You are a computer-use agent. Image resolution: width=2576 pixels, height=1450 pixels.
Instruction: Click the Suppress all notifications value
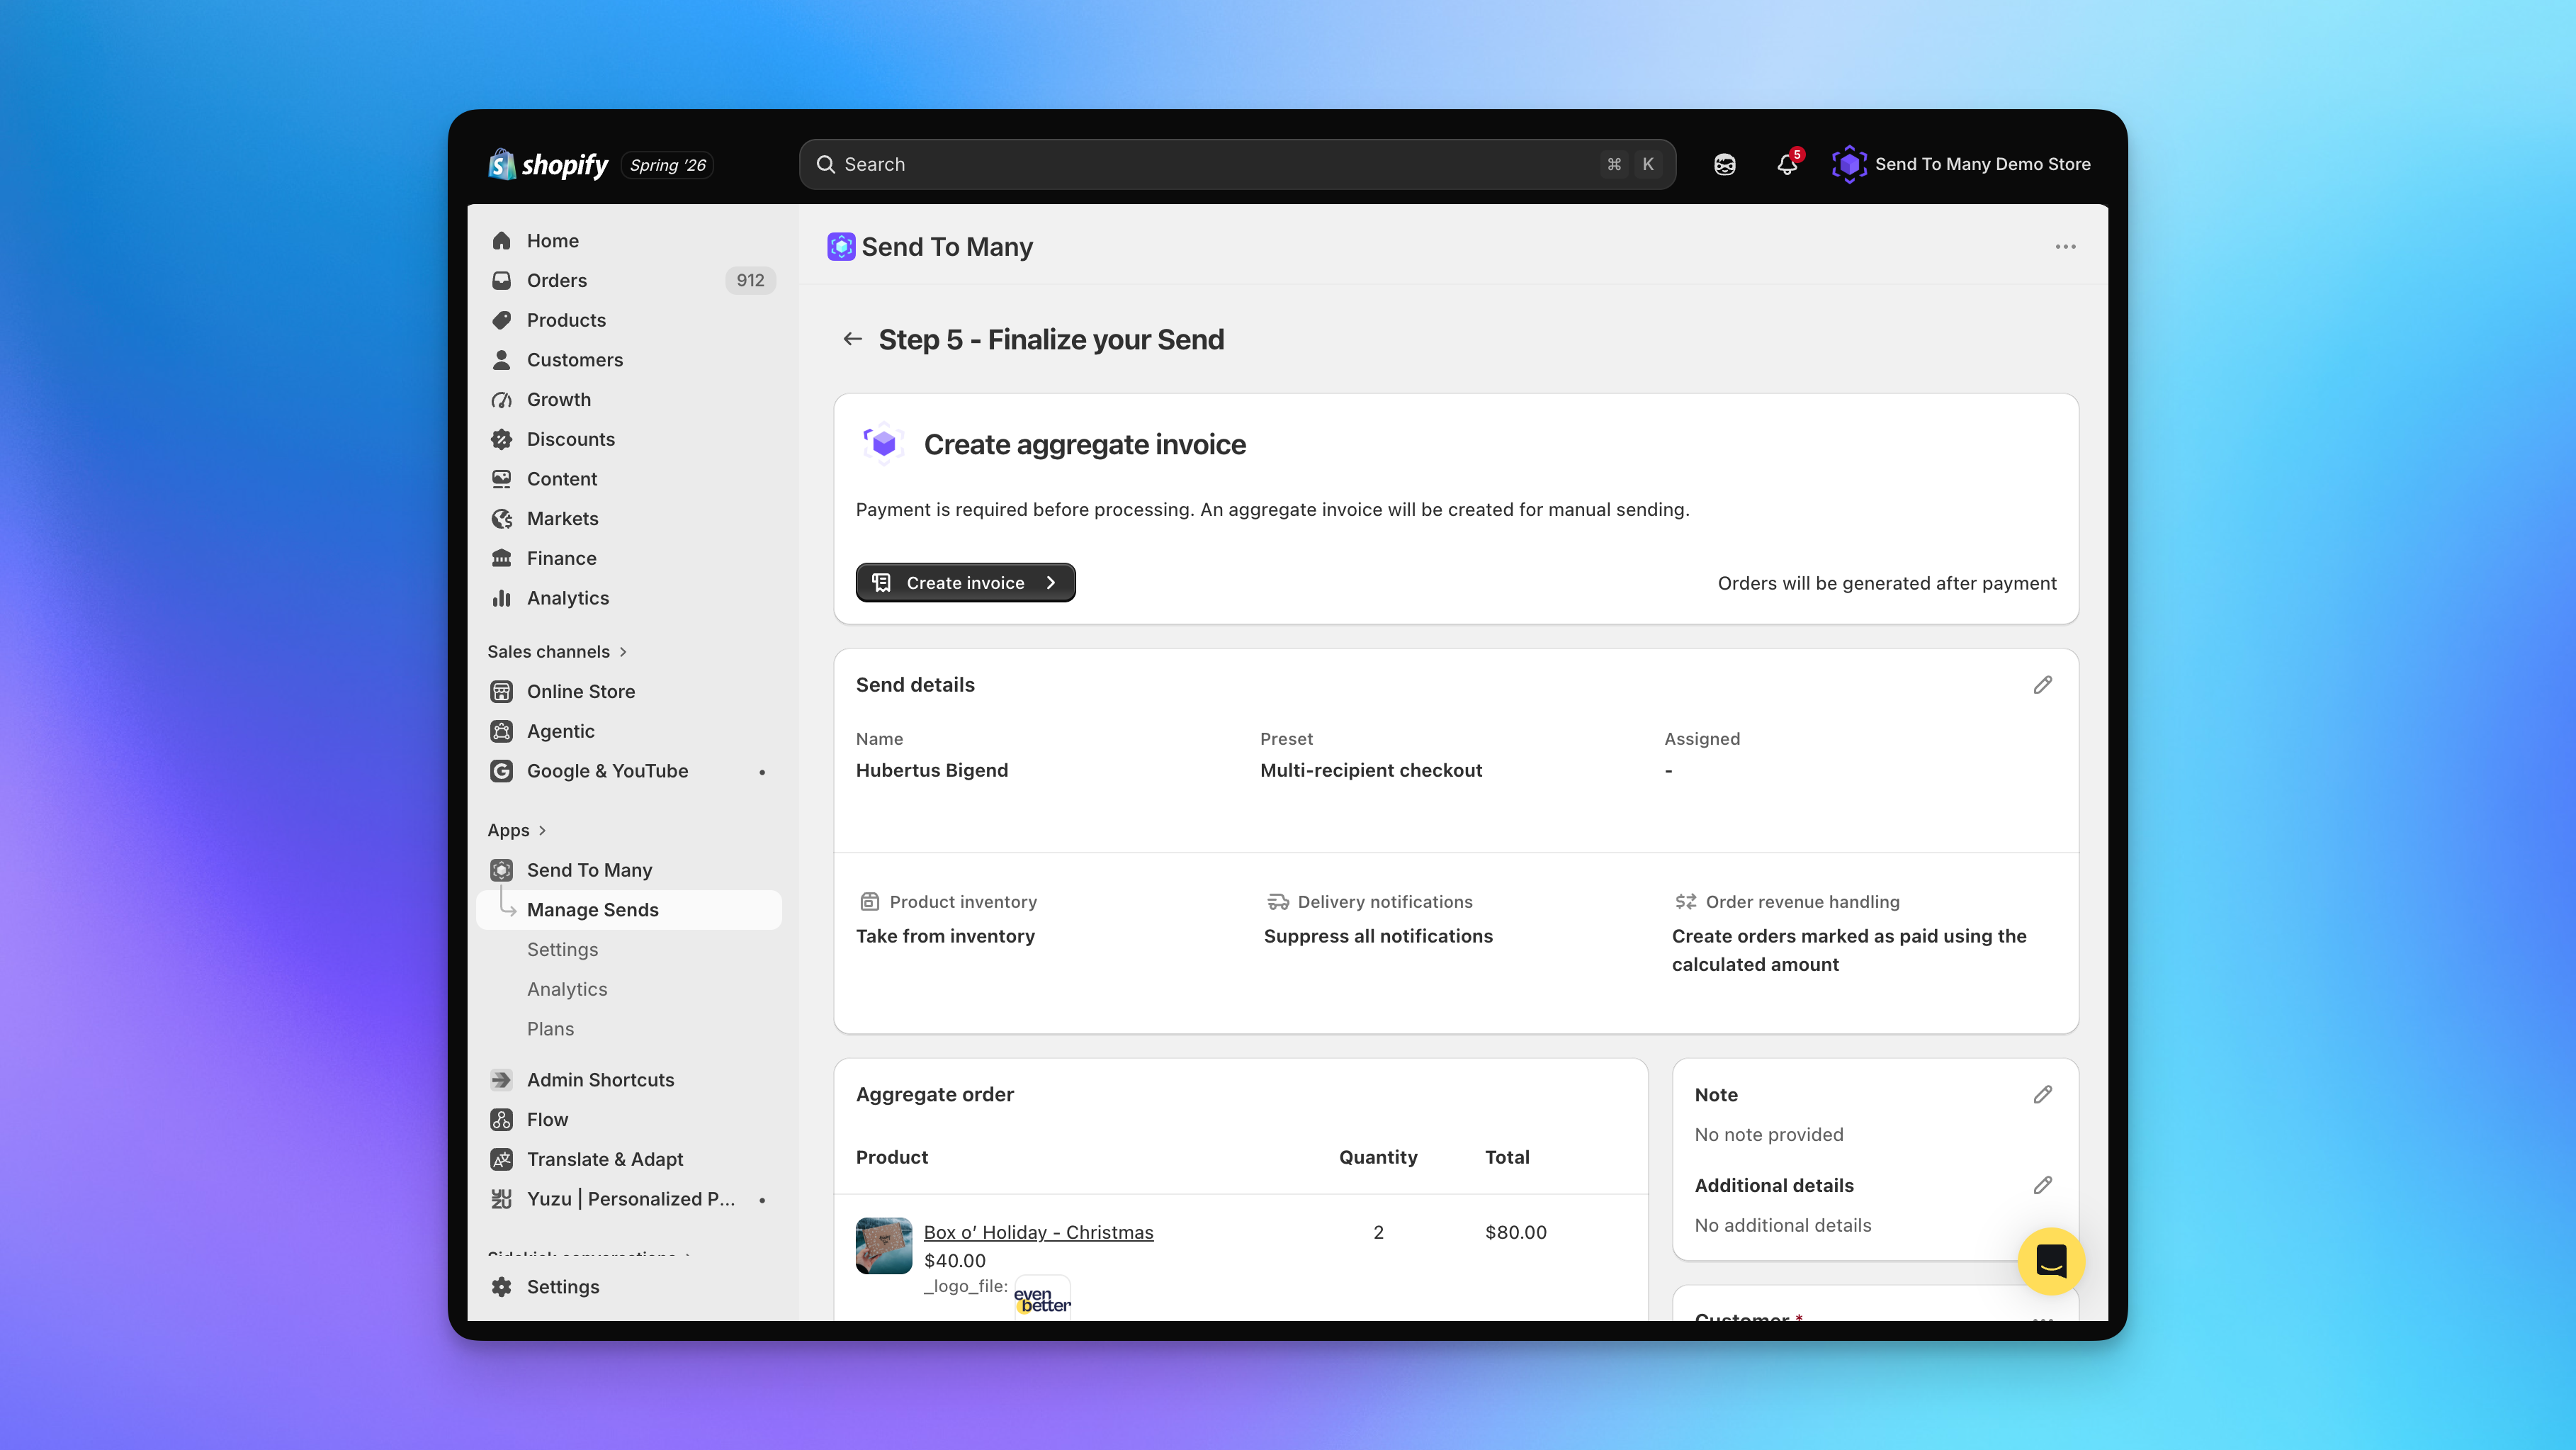coord(1378,937)
